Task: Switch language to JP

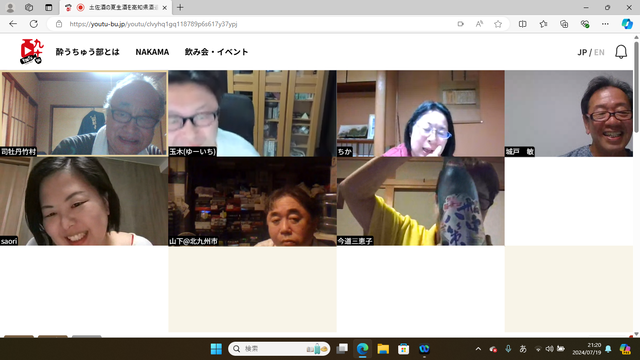Action: click(582, 52)
